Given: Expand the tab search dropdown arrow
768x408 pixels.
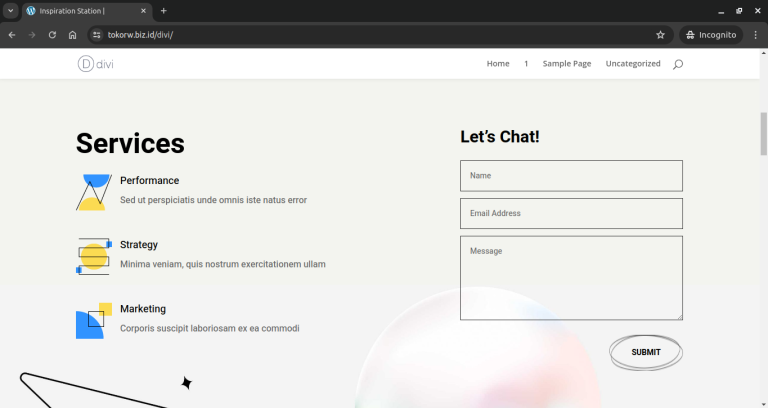Looking at the screenshot, I should point(10,11).
